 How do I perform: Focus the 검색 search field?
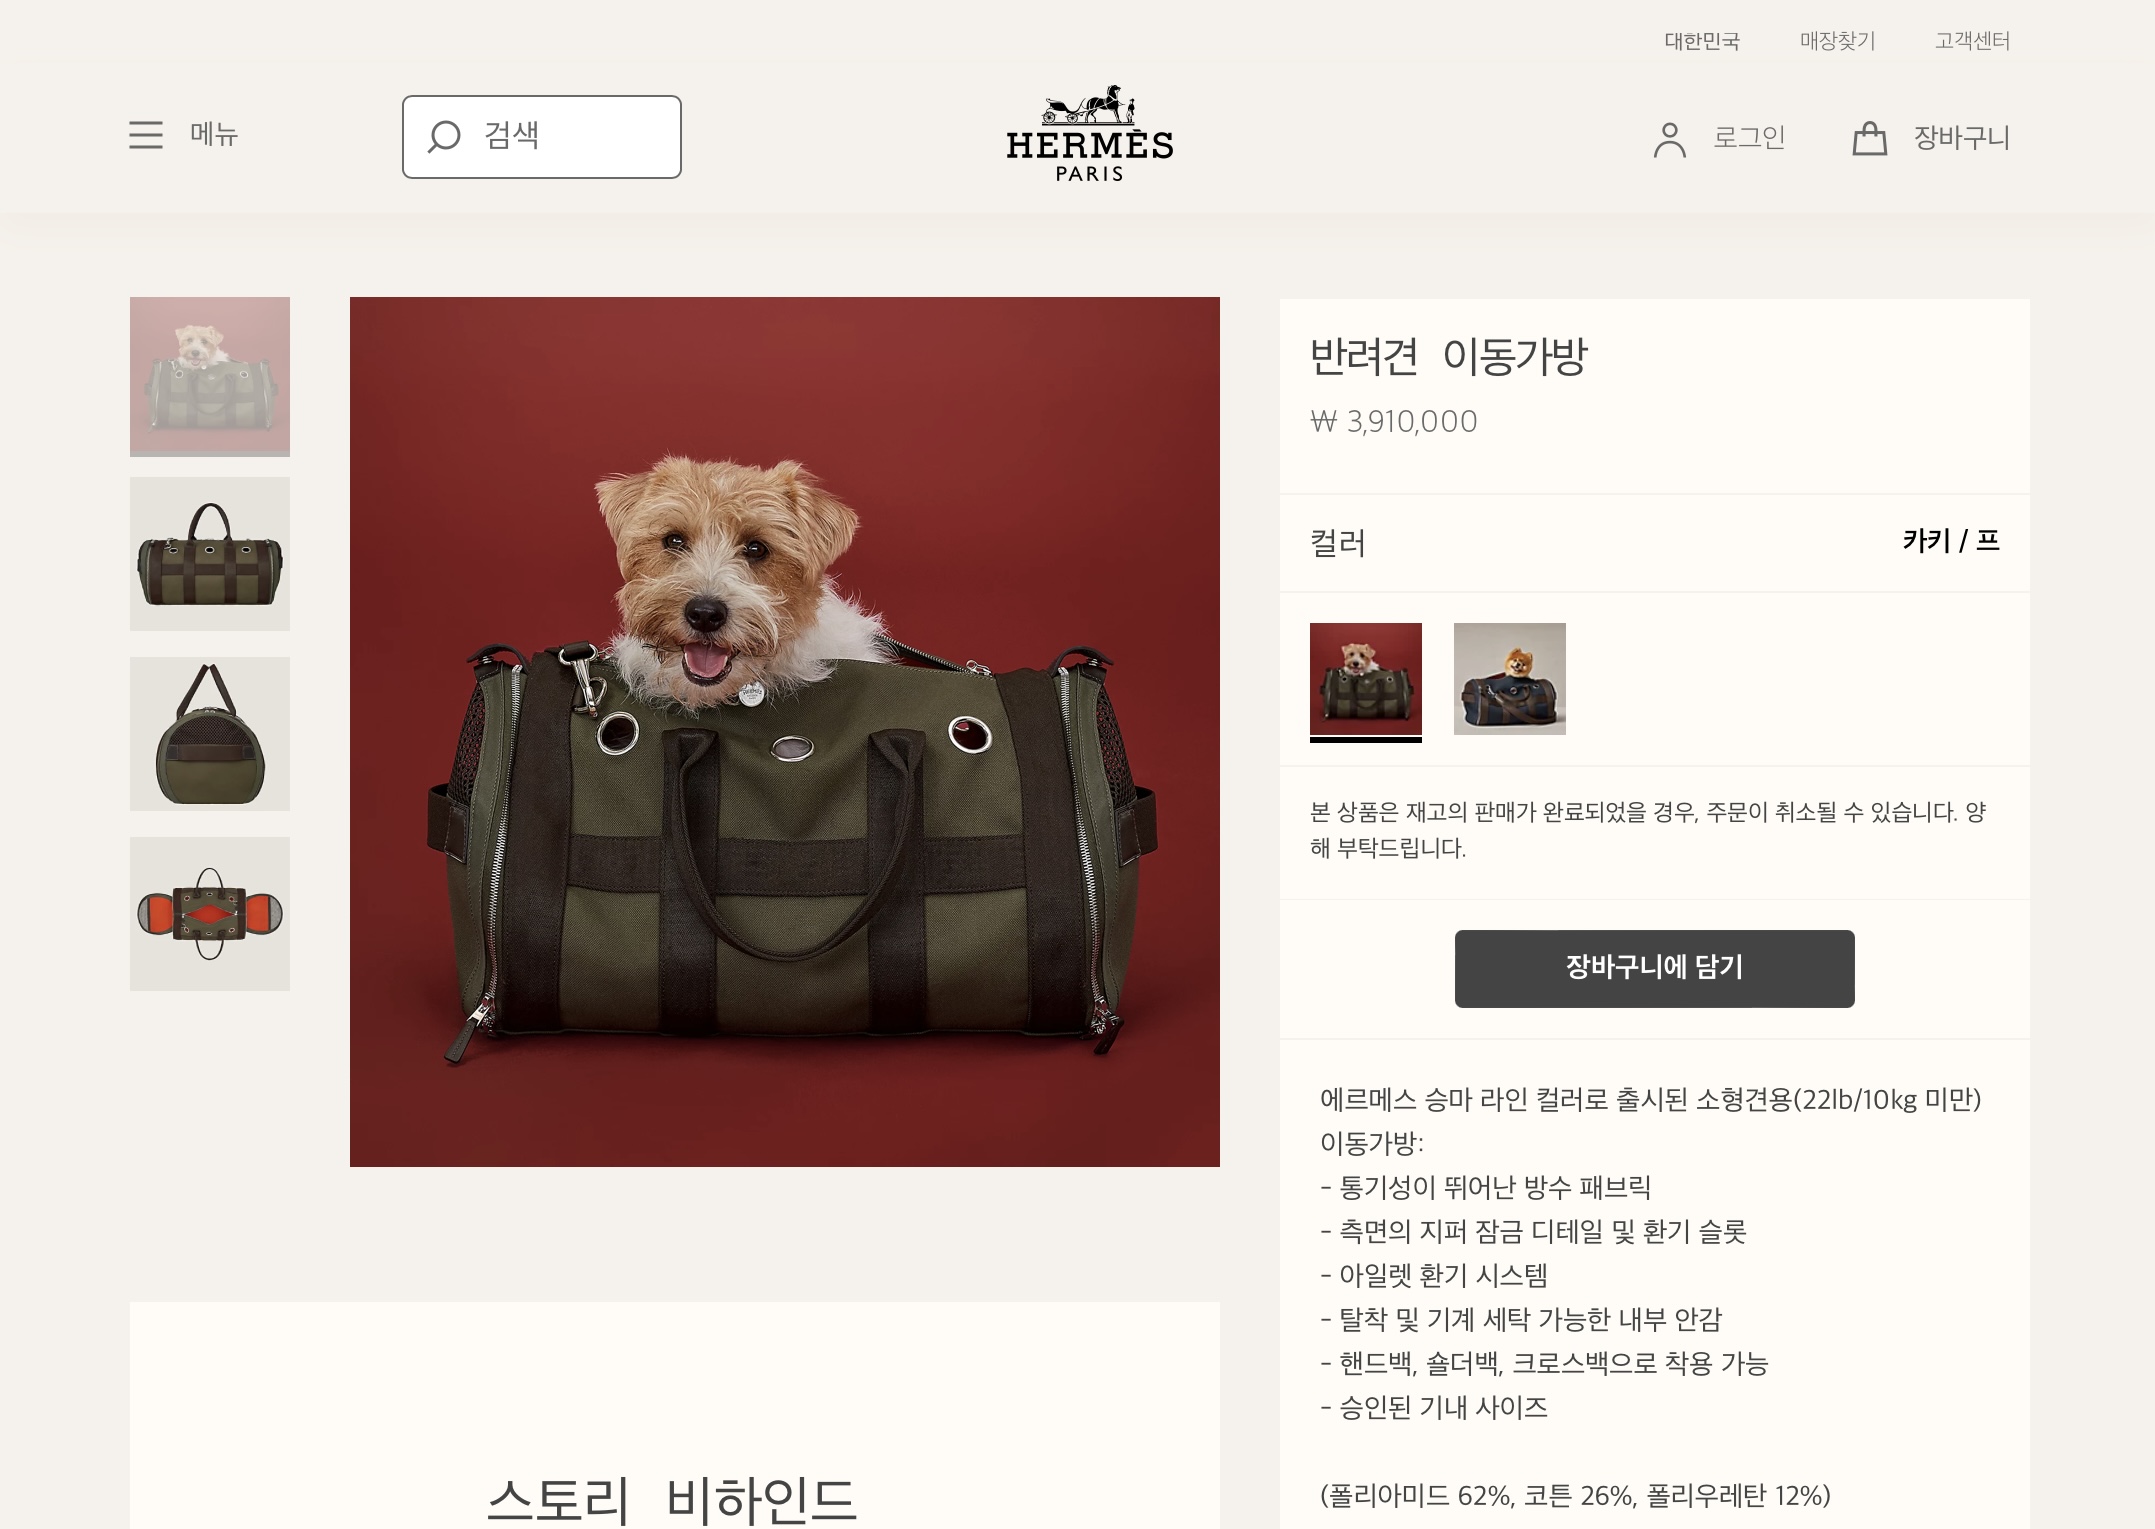pyautogui.click(x=542, y=137)
